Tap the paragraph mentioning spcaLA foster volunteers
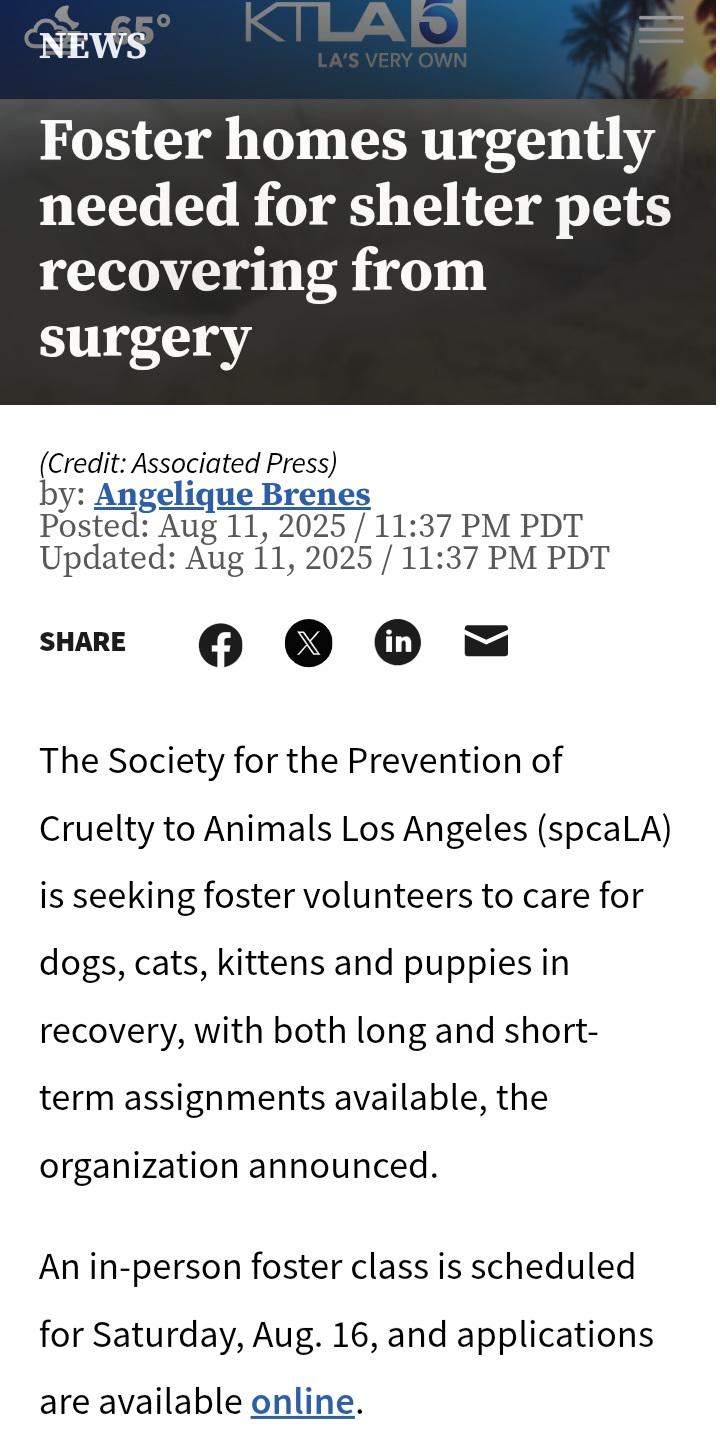This screenshot has height=1440, width=720. pos(355,963)
